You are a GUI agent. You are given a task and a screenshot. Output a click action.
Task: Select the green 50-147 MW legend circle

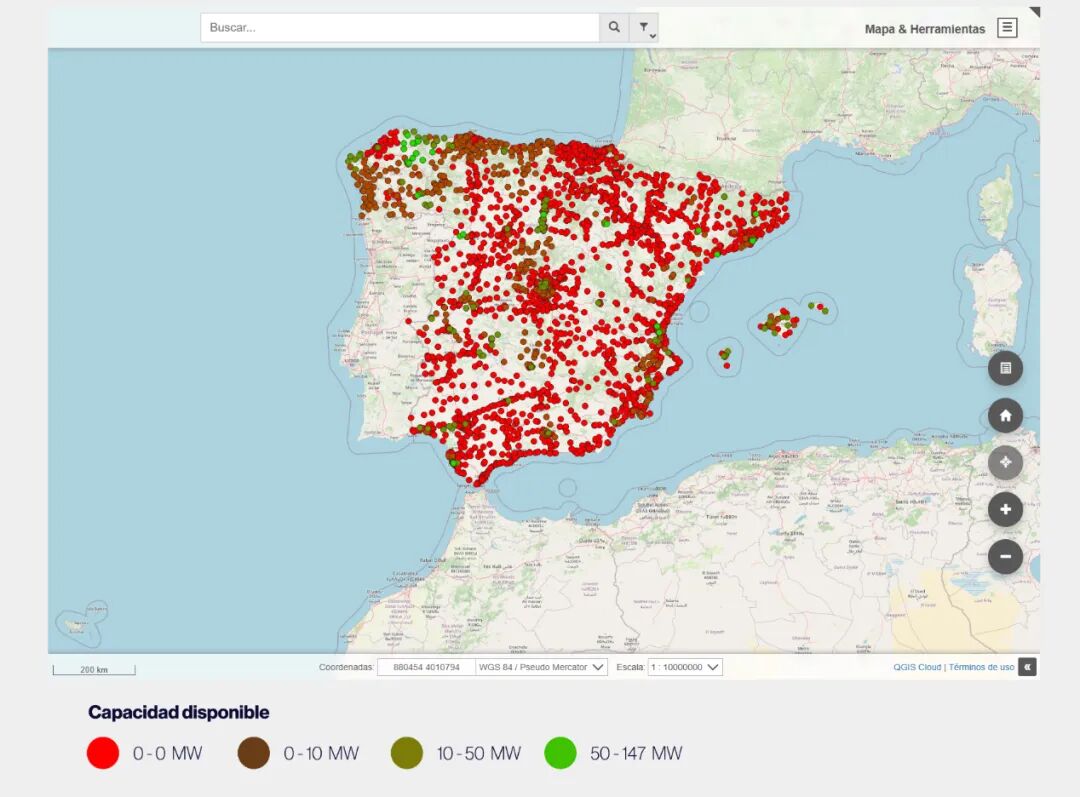click(560, 753)
